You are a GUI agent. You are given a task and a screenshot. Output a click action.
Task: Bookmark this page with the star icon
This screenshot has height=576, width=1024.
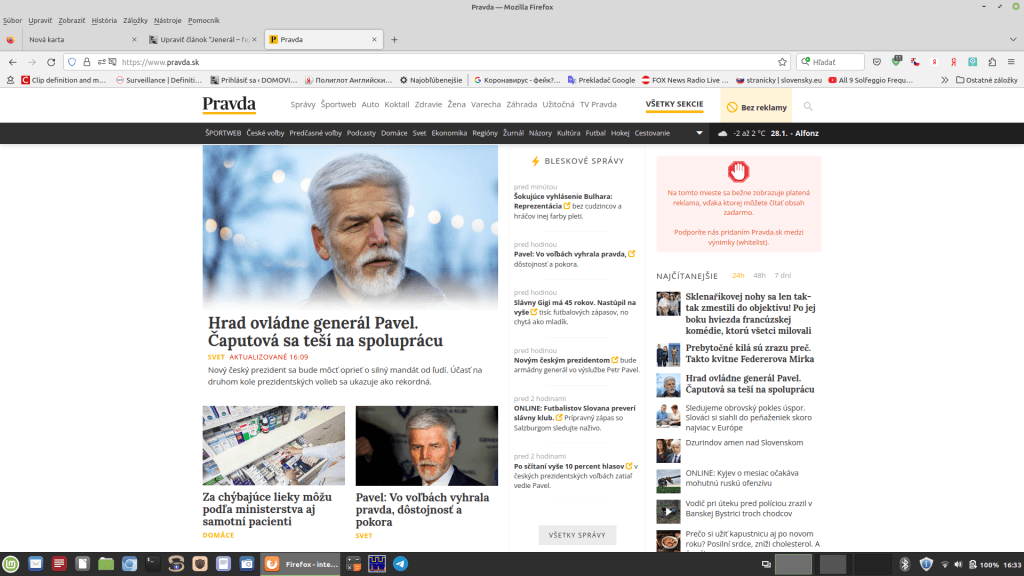(x=782, y=62)
